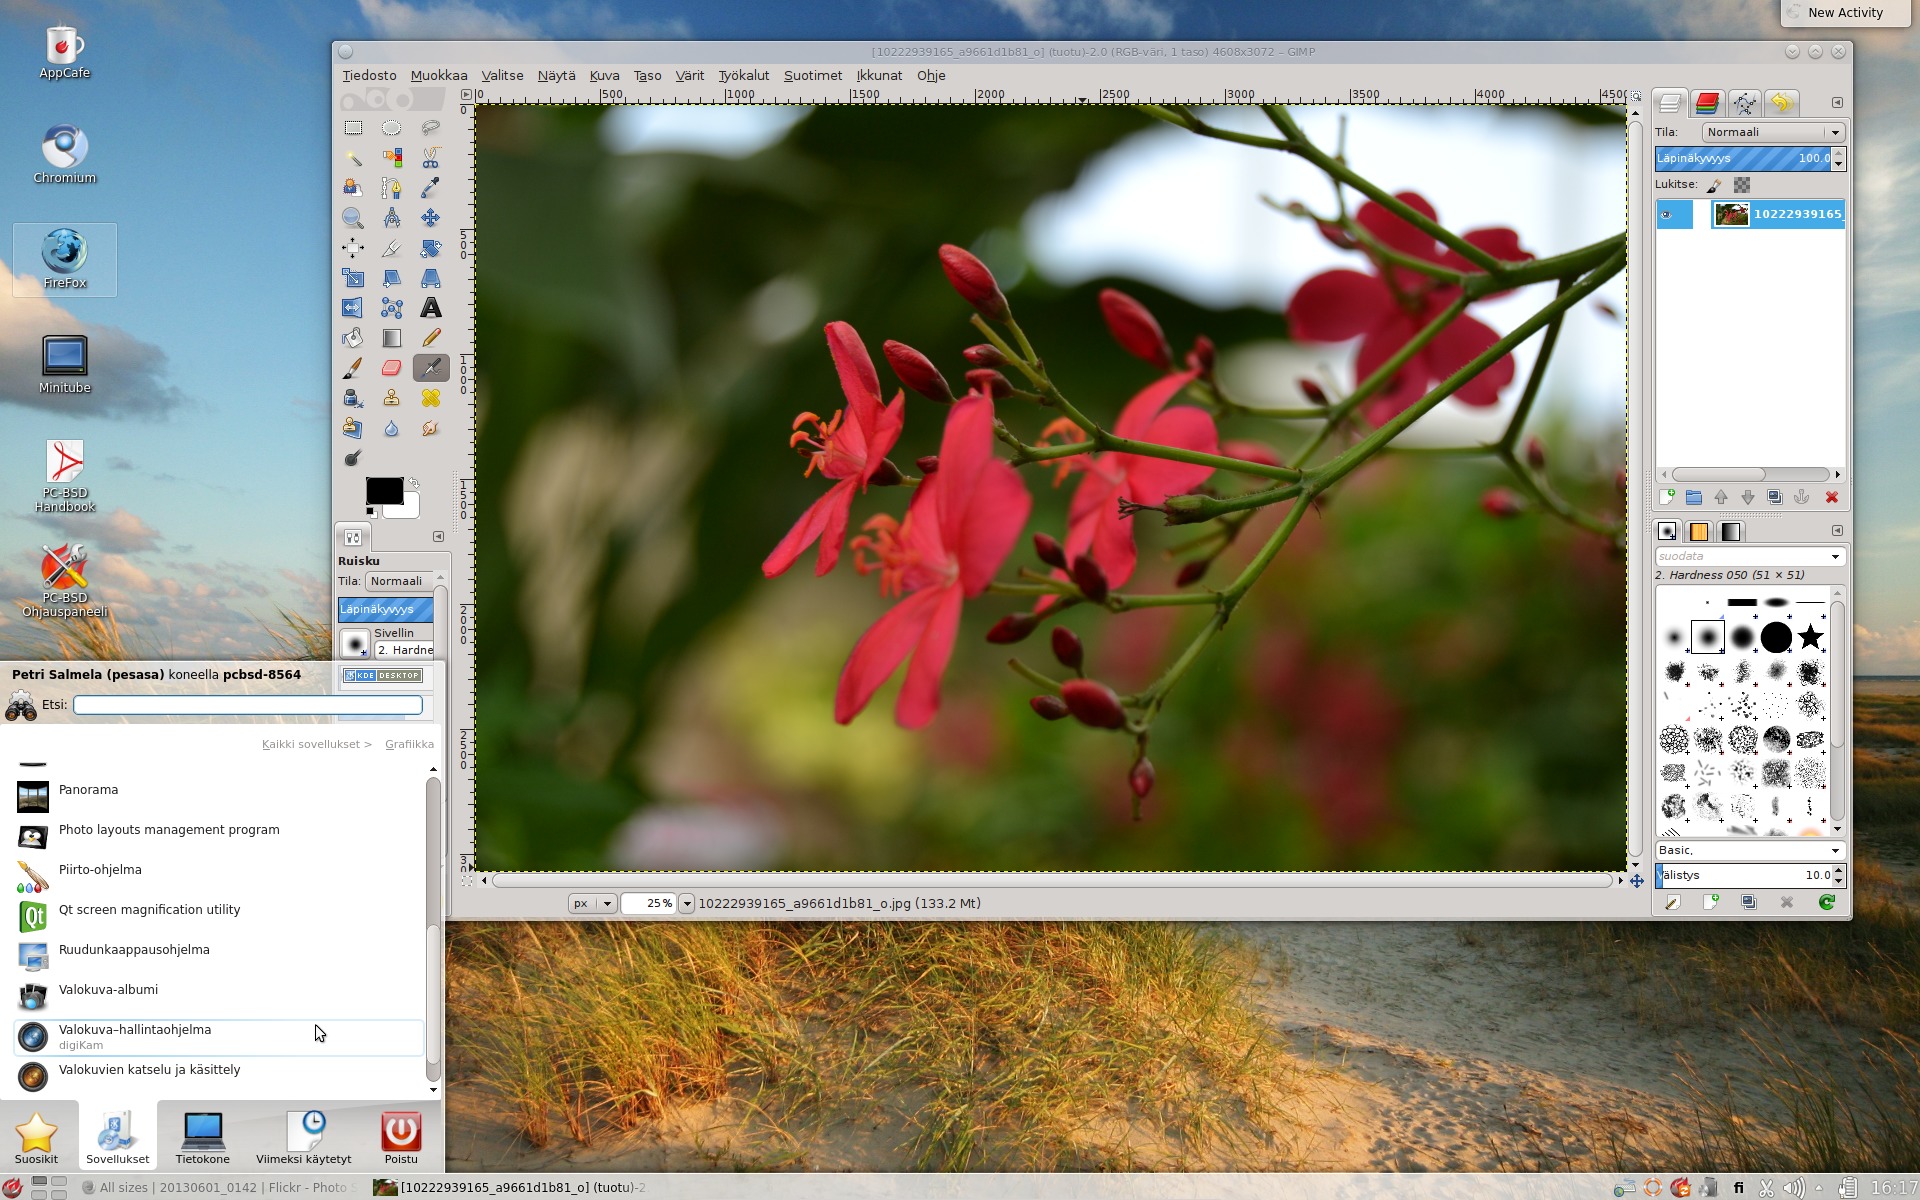Select the Fuzzy Select magic wand tool
This screenshot has height=1200, width=1920.
353,158
